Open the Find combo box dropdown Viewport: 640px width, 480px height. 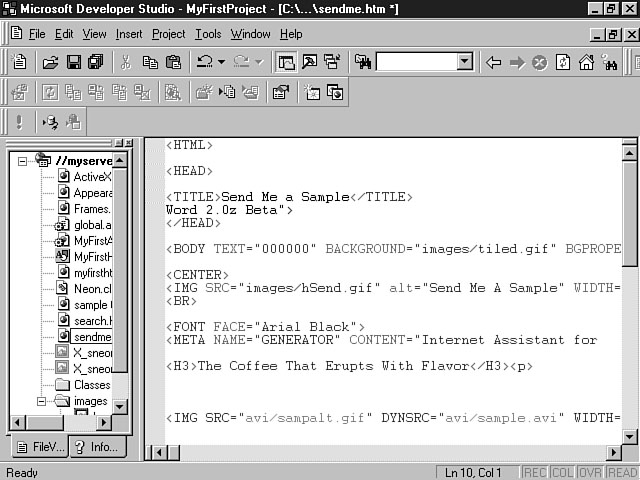pos(464,62)
